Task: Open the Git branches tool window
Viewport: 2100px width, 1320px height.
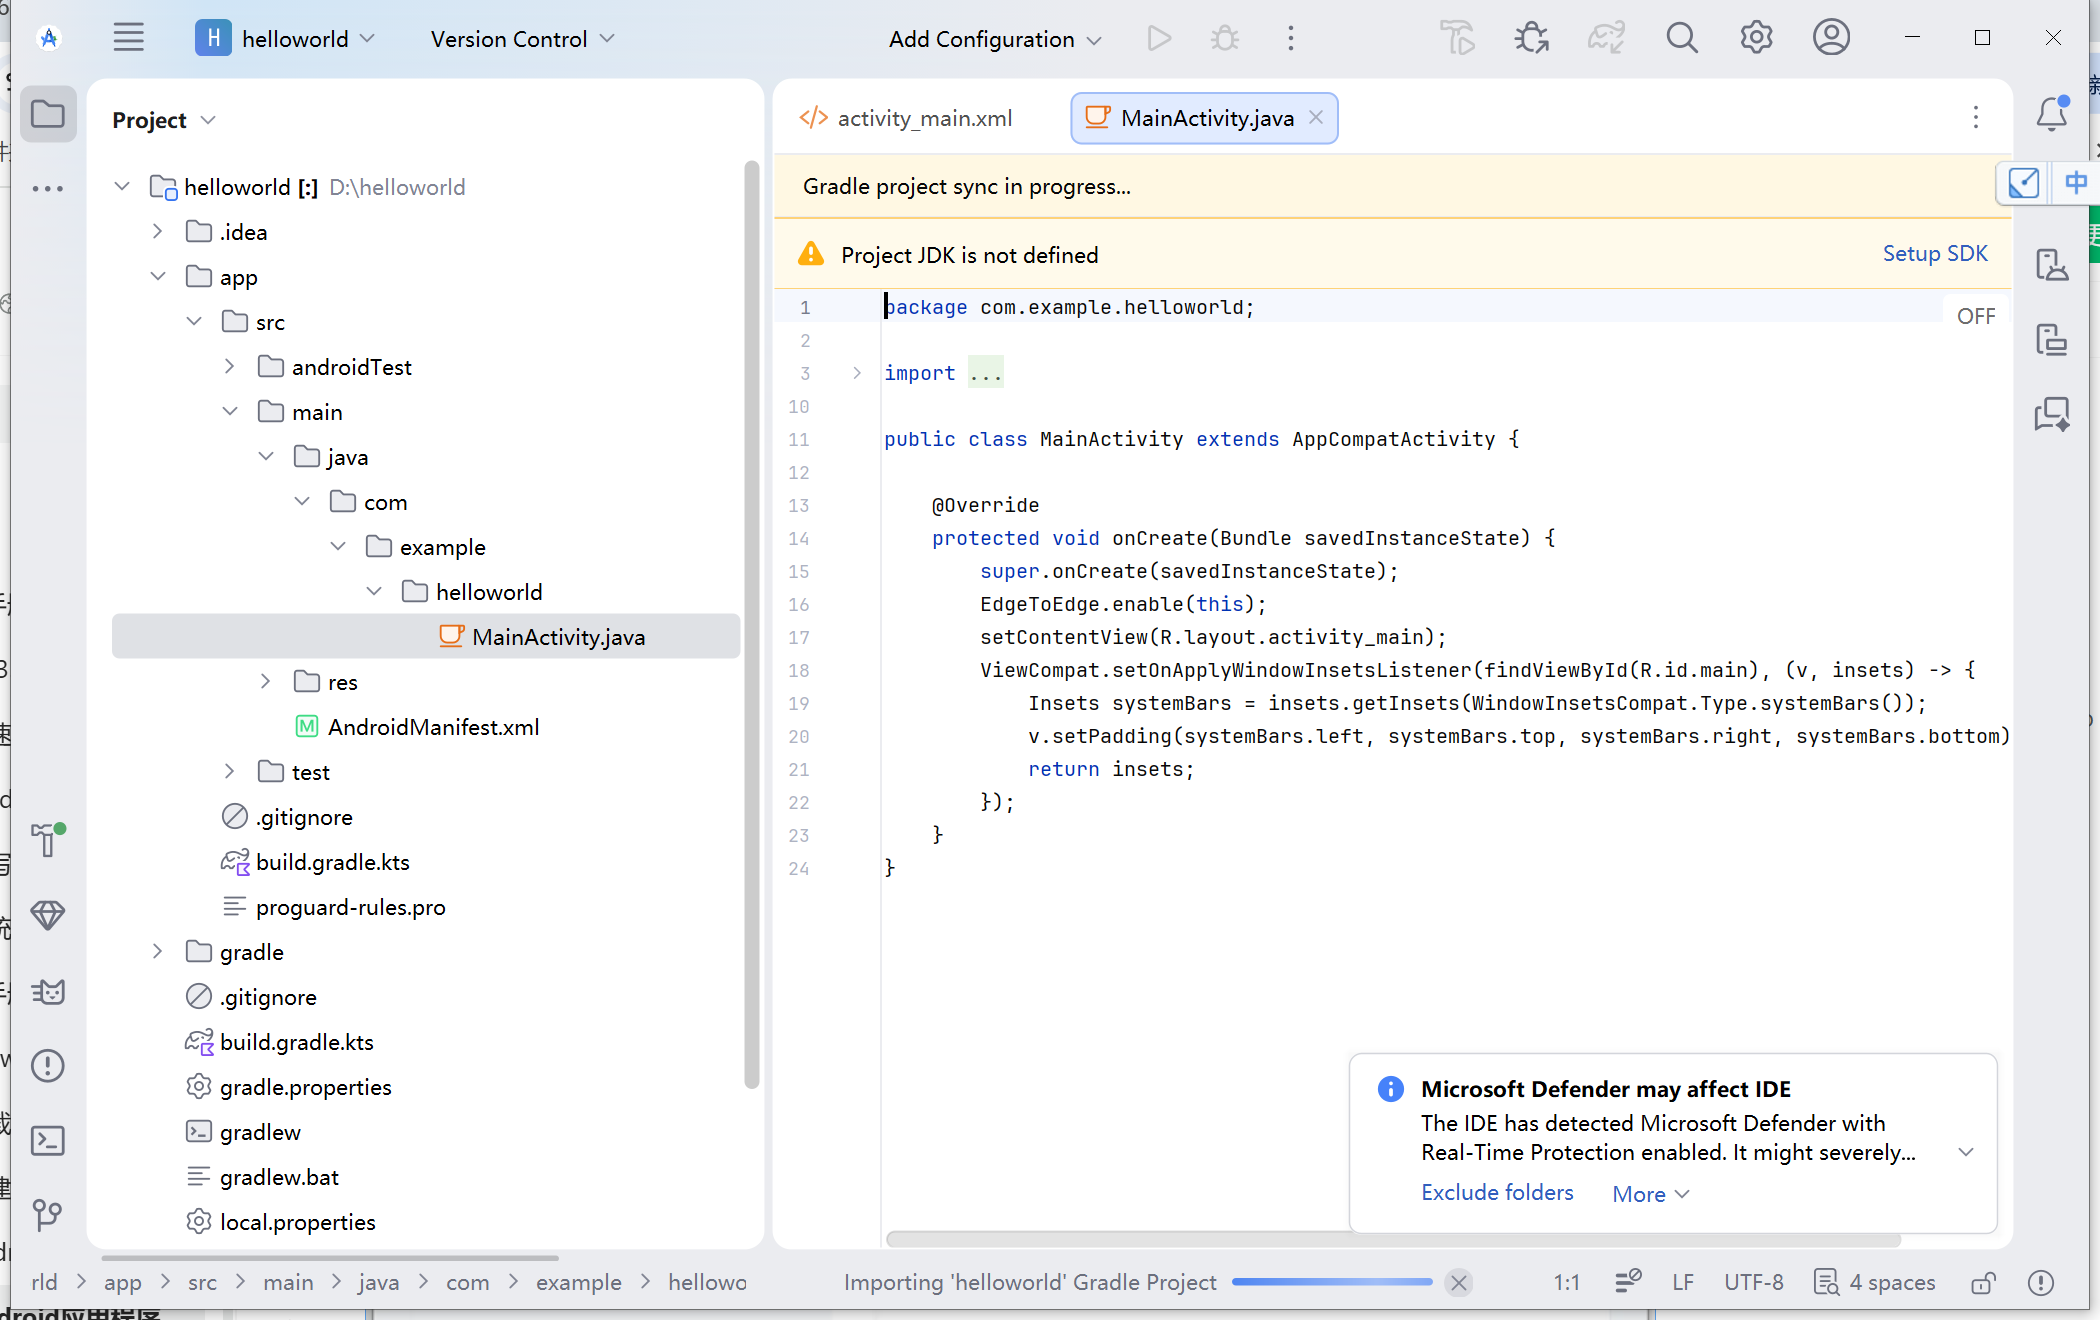Action: 47,1215
